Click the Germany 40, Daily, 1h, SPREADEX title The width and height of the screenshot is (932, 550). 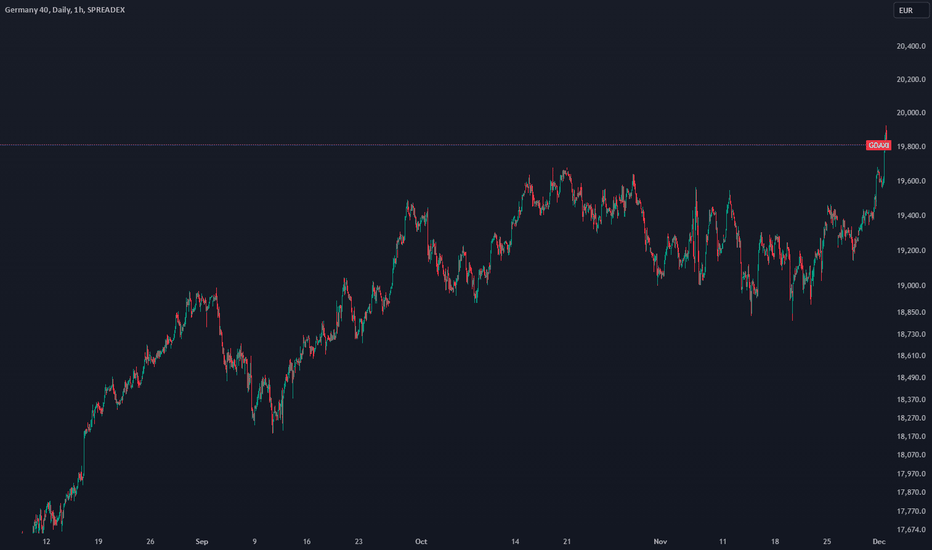coord(65,10)
